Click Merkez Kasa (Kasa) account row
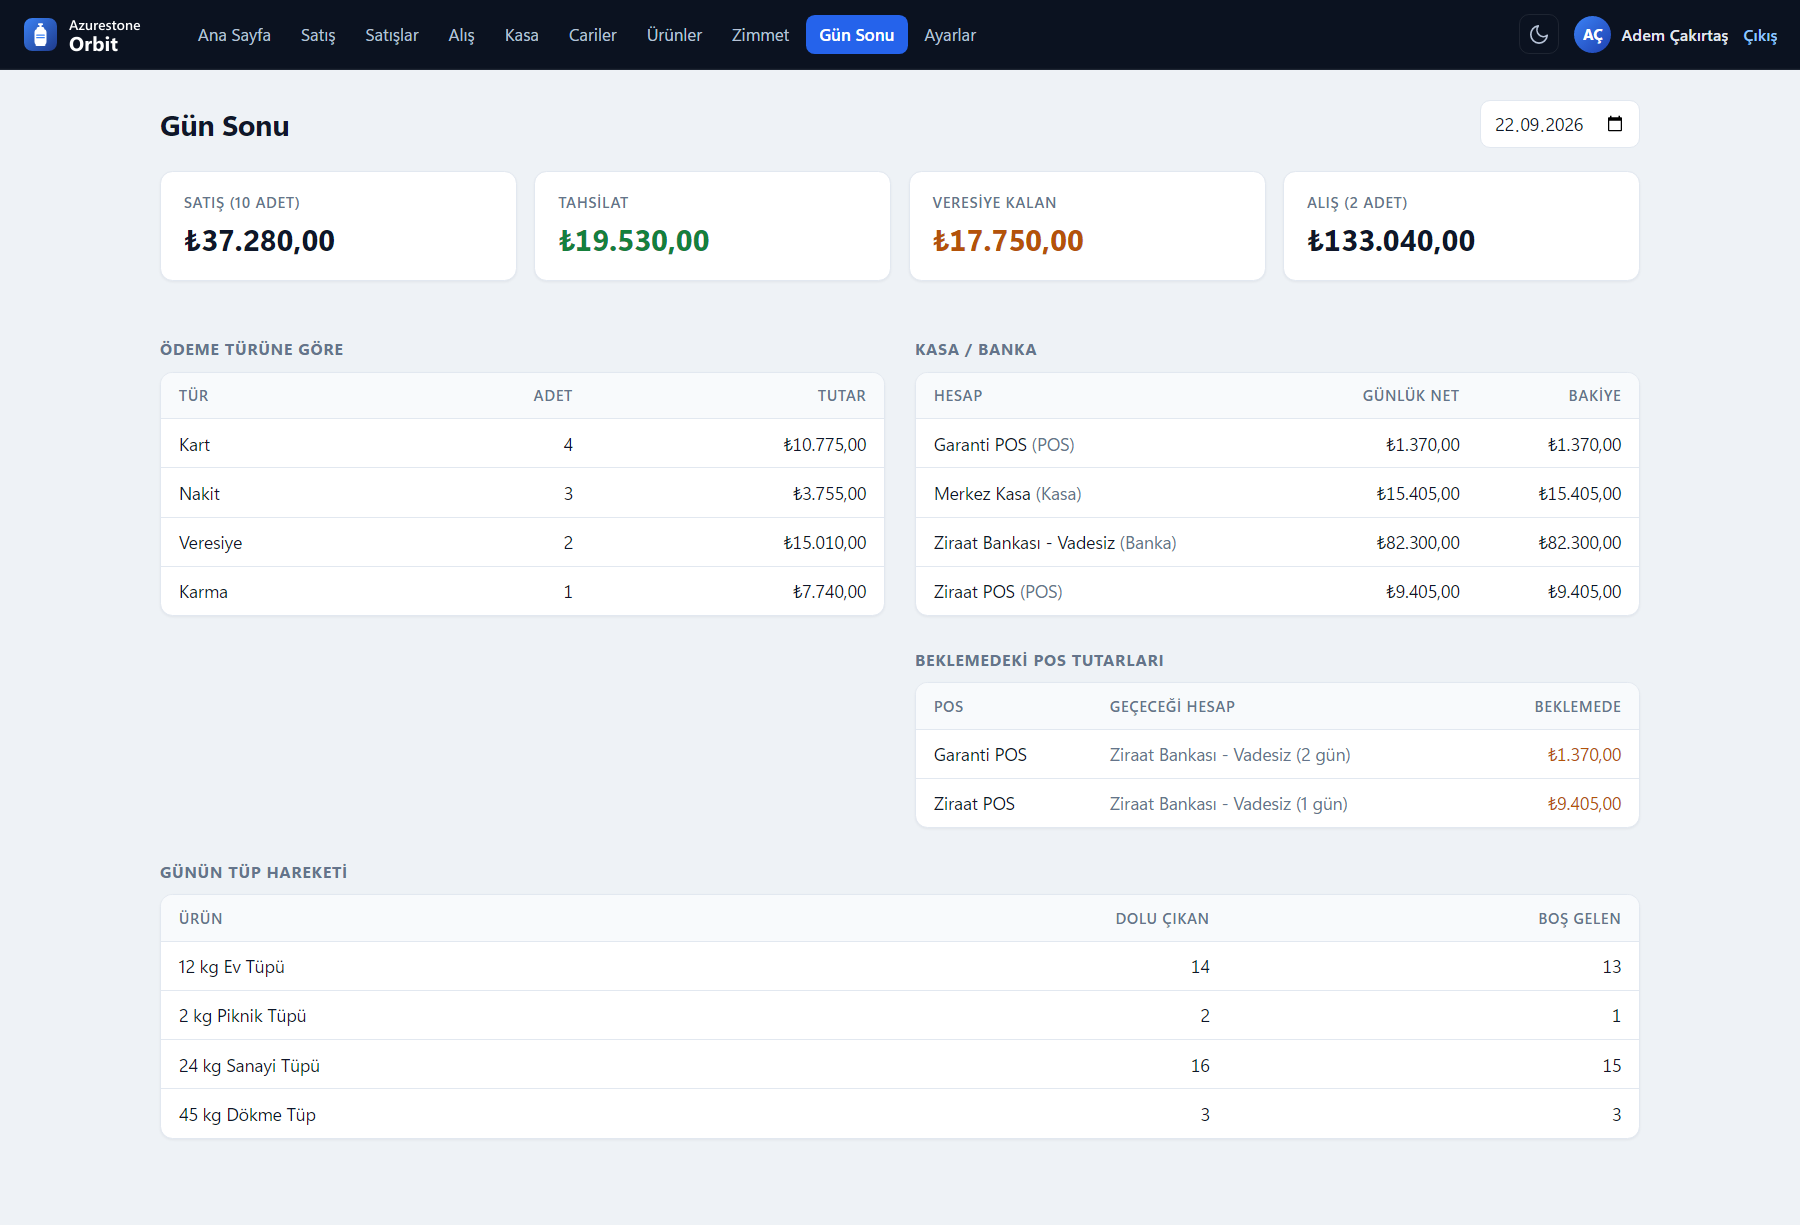Image resolution: width=1800 pixels, height=1225 pixels. (1277, 493)
